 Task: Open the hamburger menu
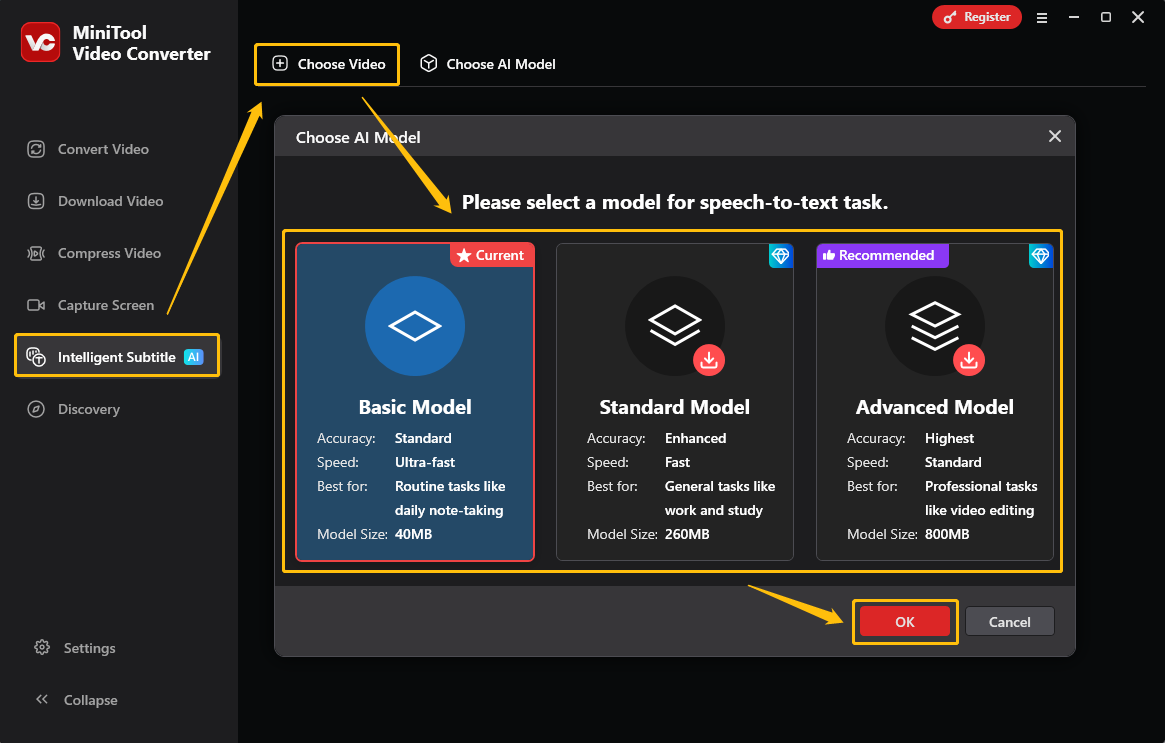pos(1042,17)
